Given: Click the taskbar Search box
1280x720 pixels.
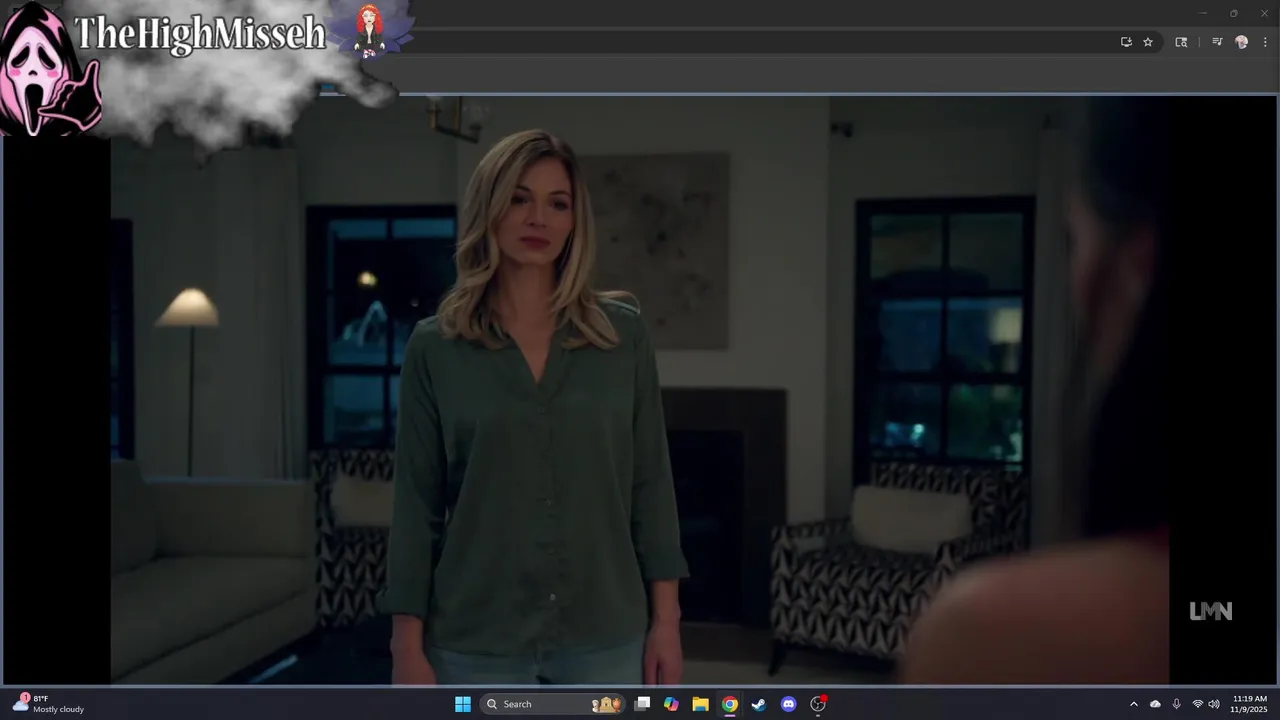Looking at the screenshot, I should (553, 704).
